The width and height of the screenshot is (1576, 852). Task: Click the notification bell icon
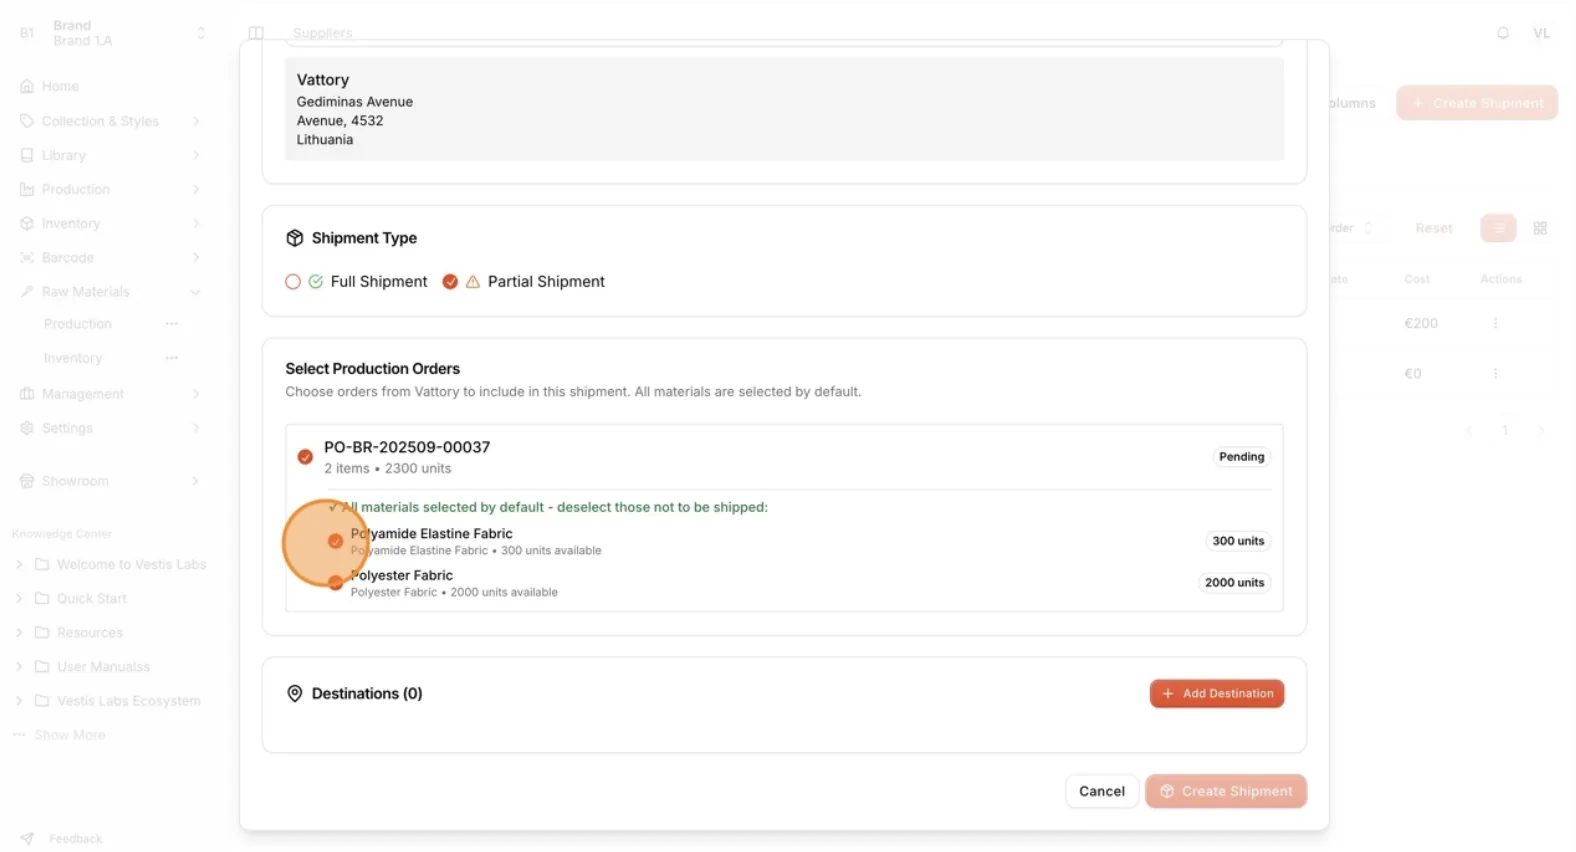click(1503, 33)
